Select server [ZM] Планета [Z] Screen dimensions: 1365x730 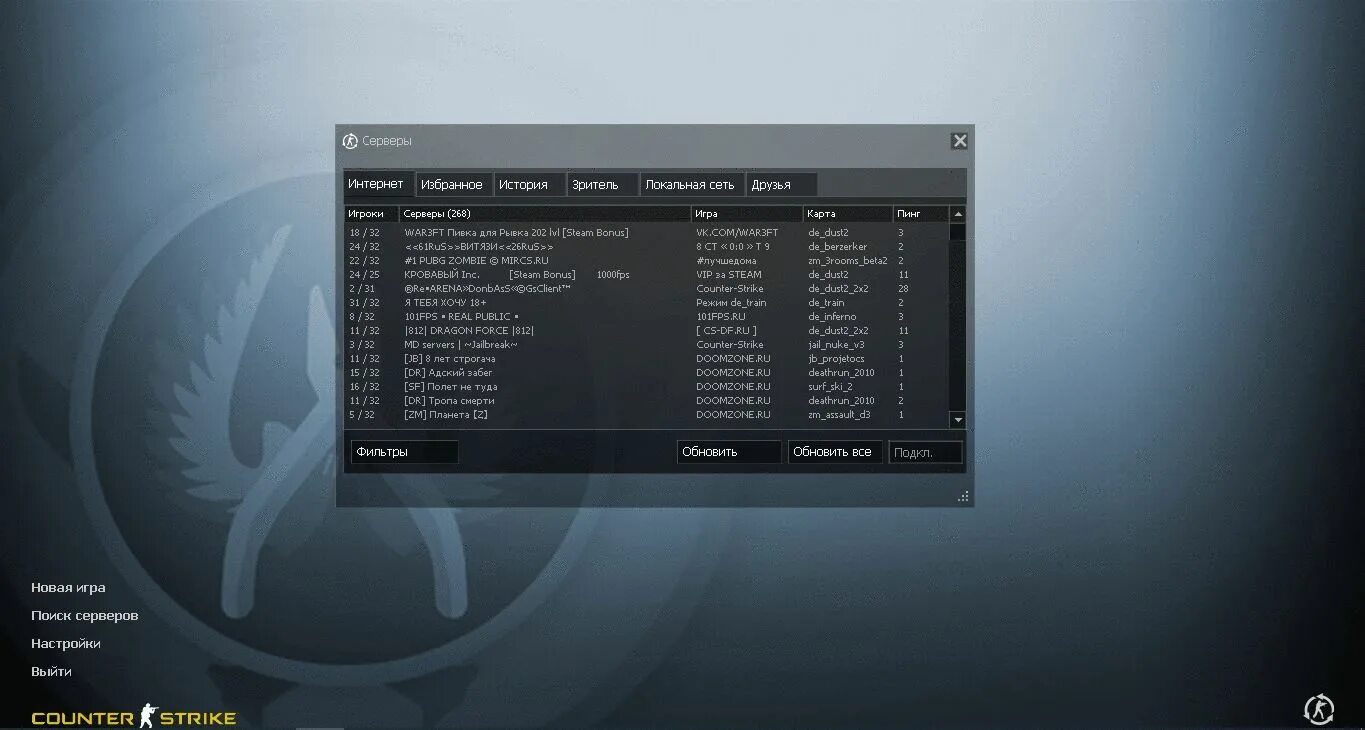tap(646, 415)
